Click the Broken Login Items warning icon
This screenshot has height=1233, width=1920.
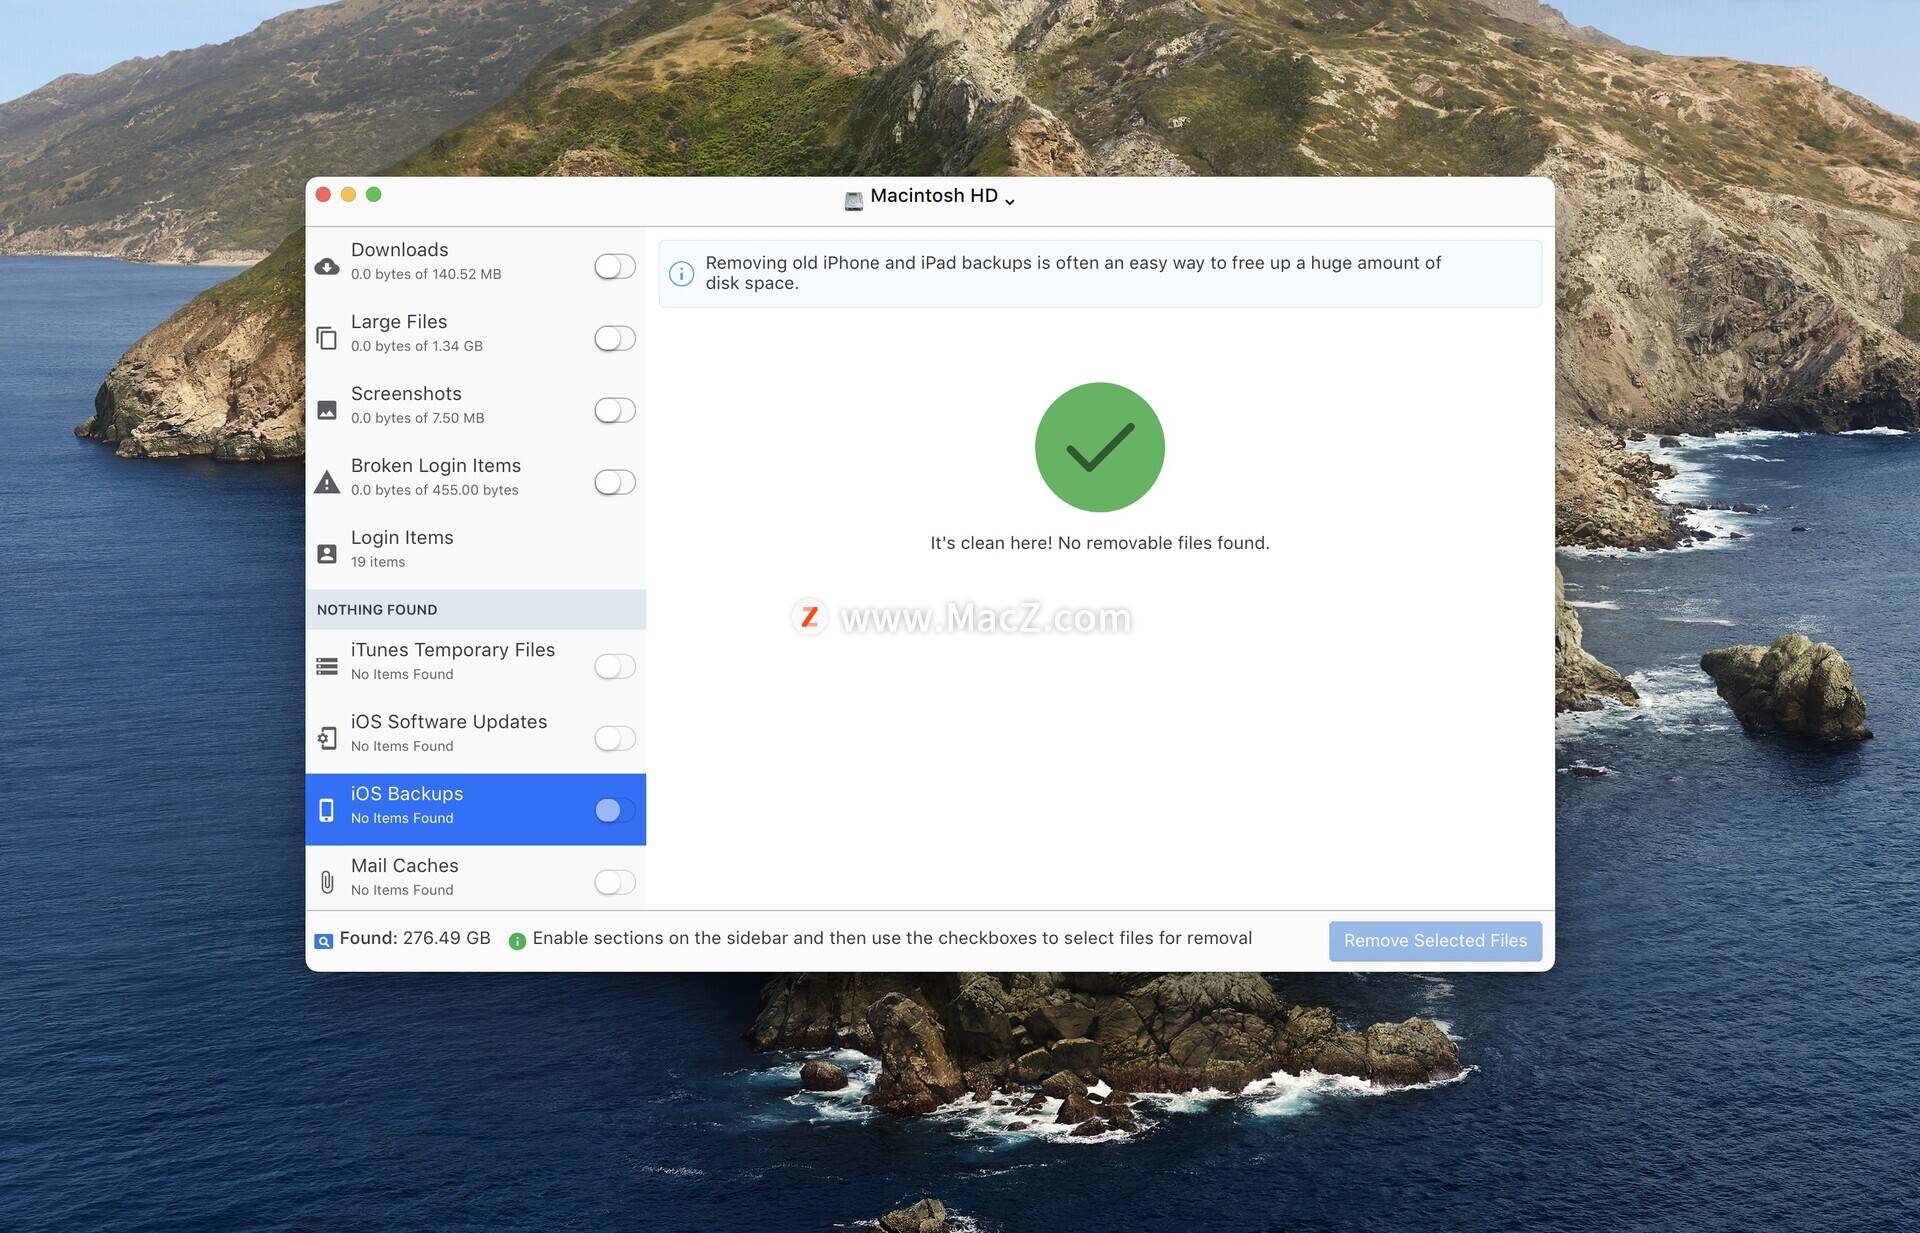[327, 483]
